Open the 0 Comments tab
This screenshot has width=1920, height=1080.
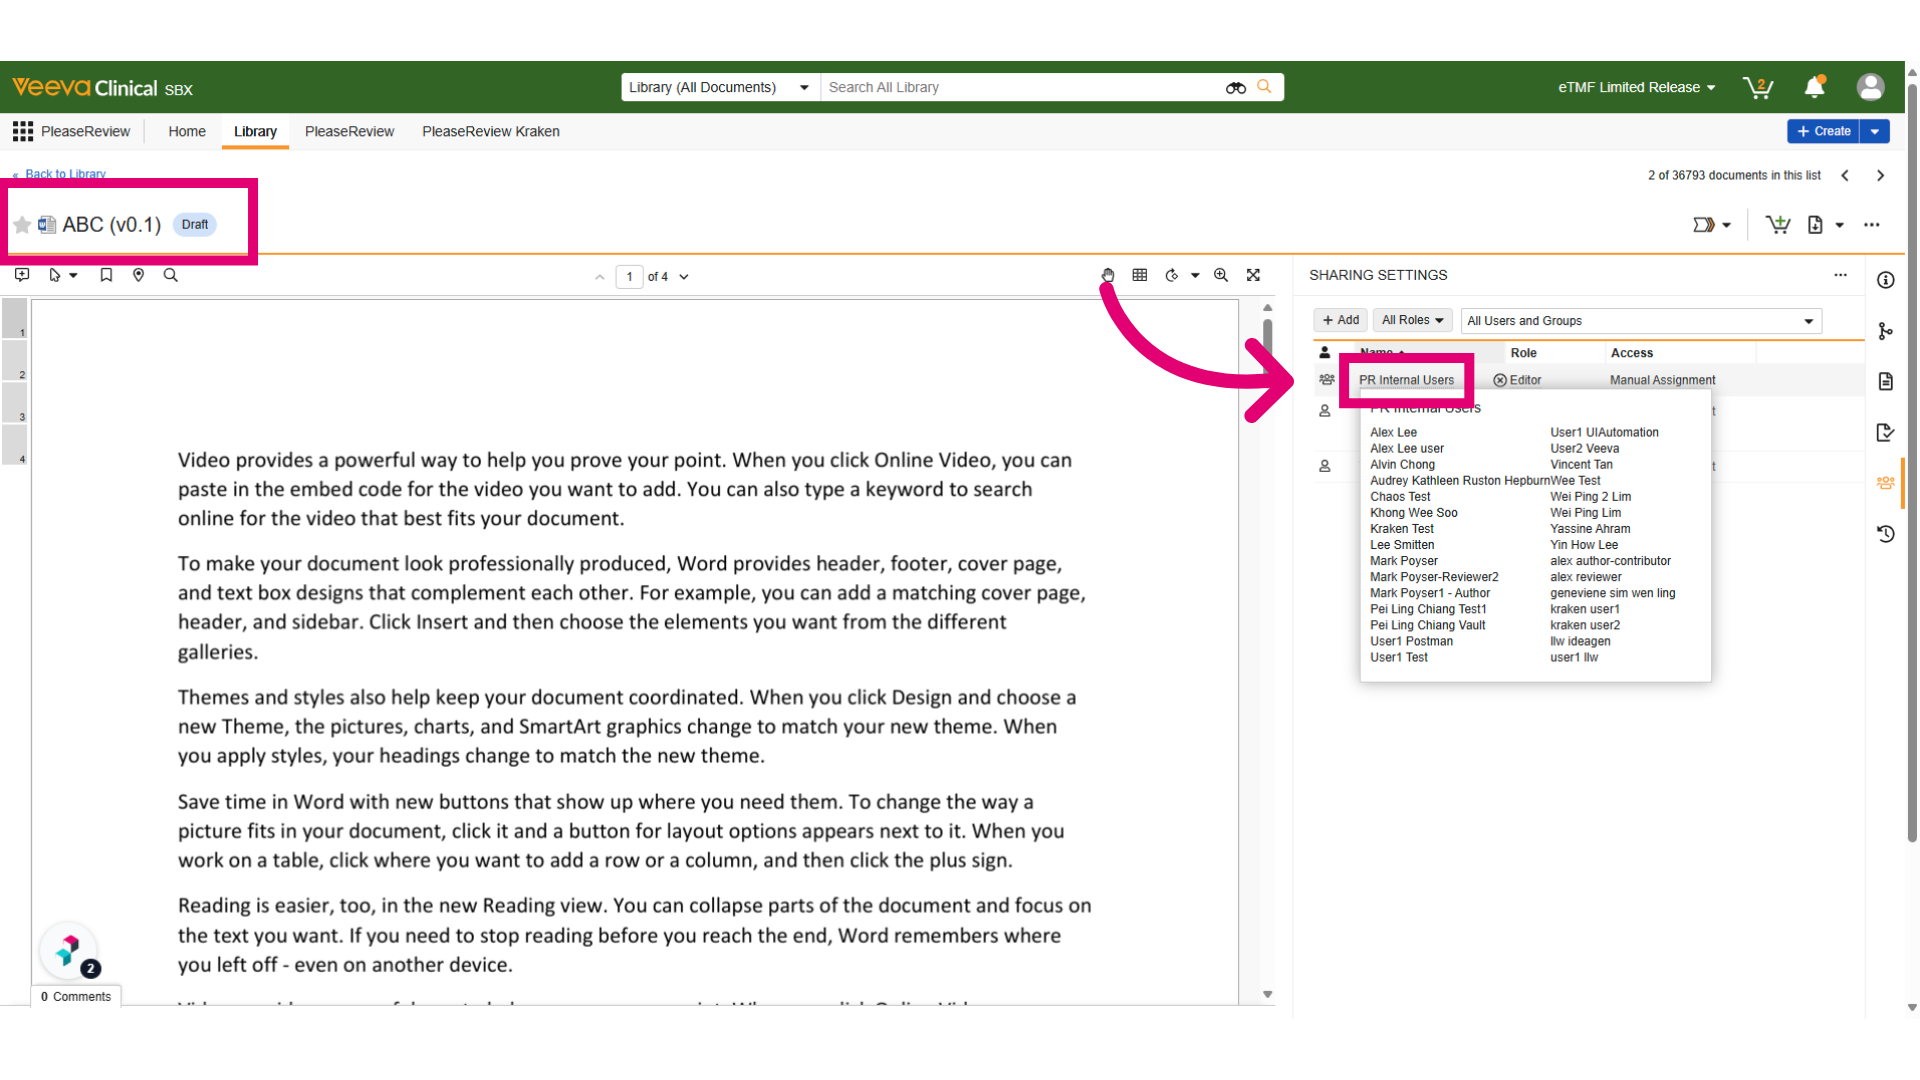(x=76, y=996)
